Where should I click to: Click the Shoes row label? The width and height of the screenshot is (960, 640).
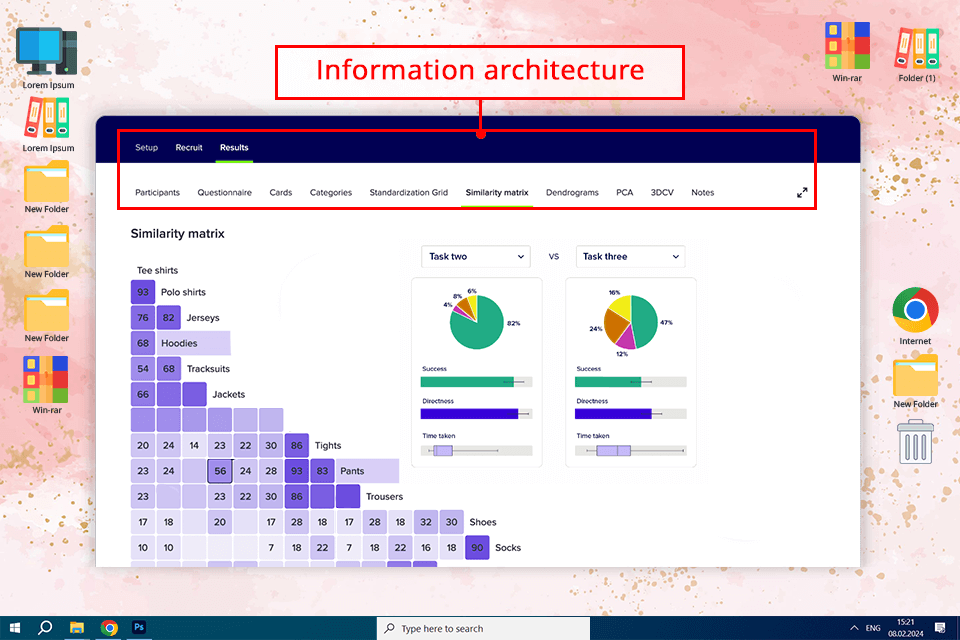coord(482,522)
